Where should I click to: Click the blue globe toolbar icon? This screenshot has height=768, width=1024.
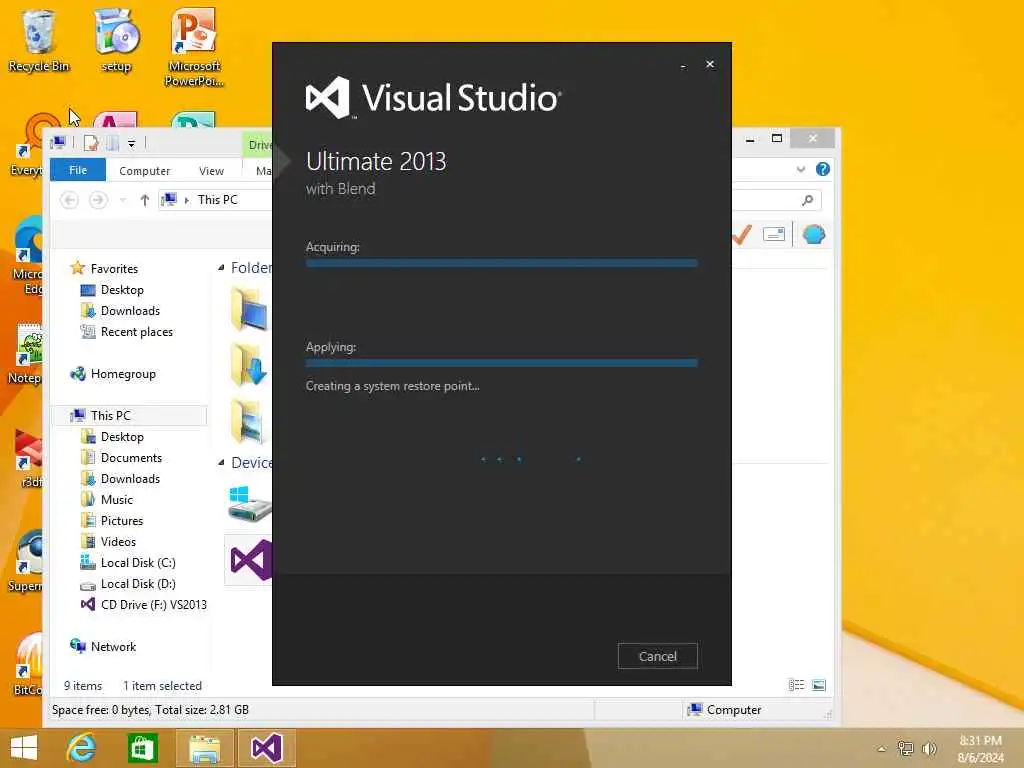click(x=814, y=234)
